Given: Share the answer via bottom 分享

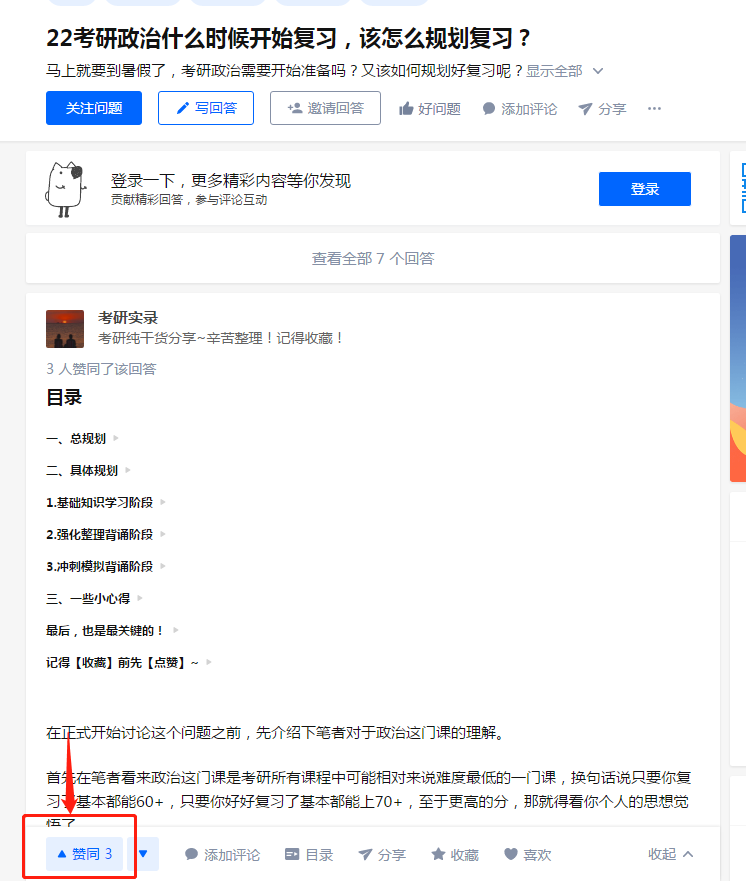Looking at the screenshot, I should point(382,854).
